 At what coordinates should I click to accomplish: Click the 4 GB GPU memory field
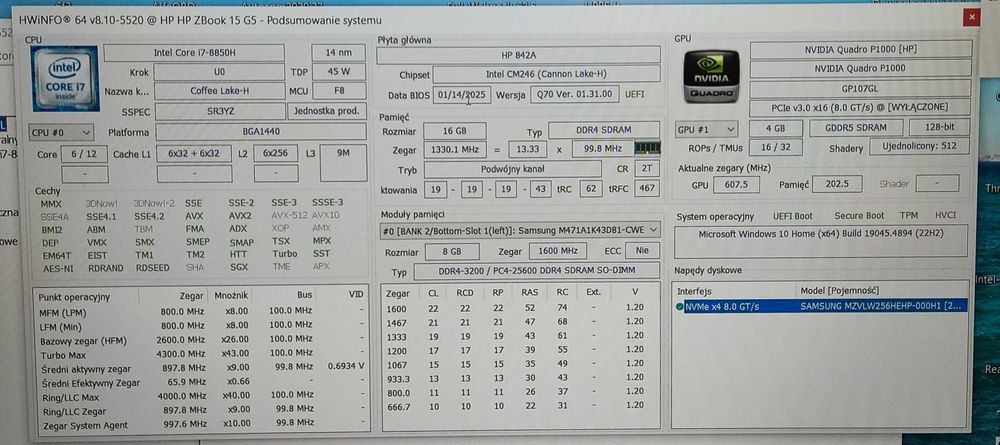pyautogui.click(x=775, y=128)
